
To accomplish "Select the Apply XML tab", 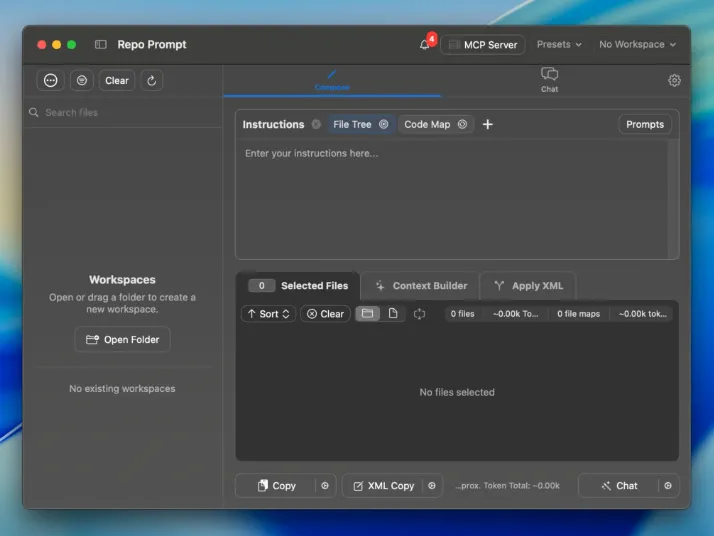I will click(x=528, y=286).
